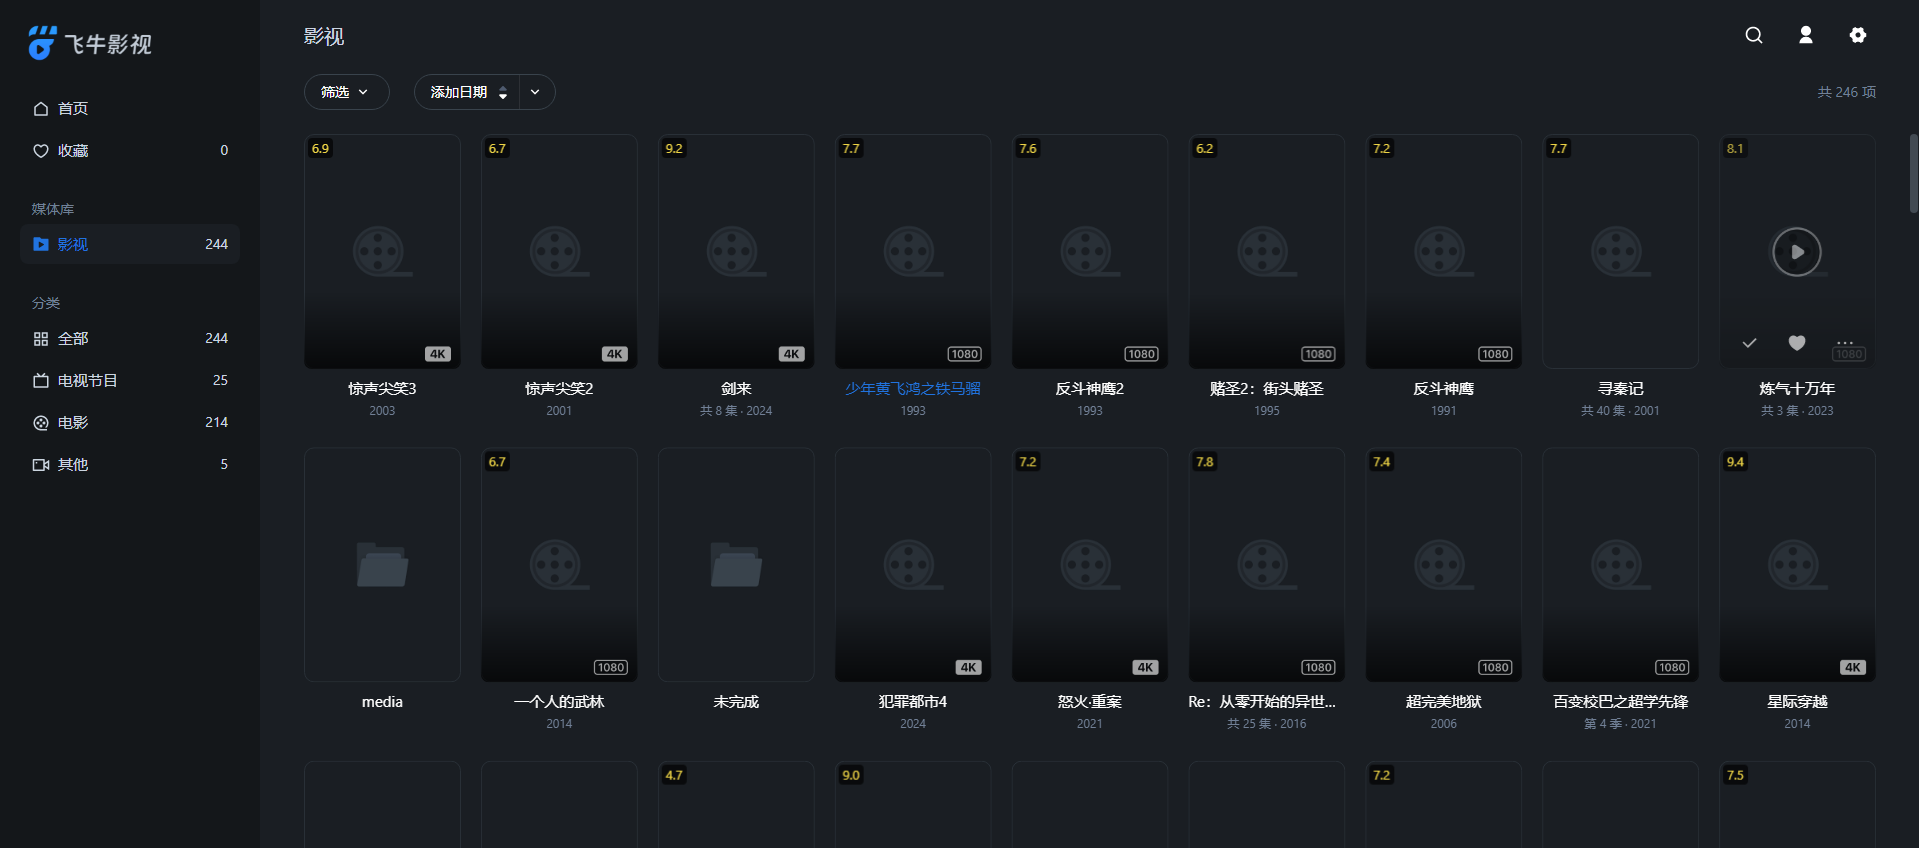Click 9.4 rating badge on 星际穿越
Viewport: 1919px width, 848px height.
pos(1735,461)
